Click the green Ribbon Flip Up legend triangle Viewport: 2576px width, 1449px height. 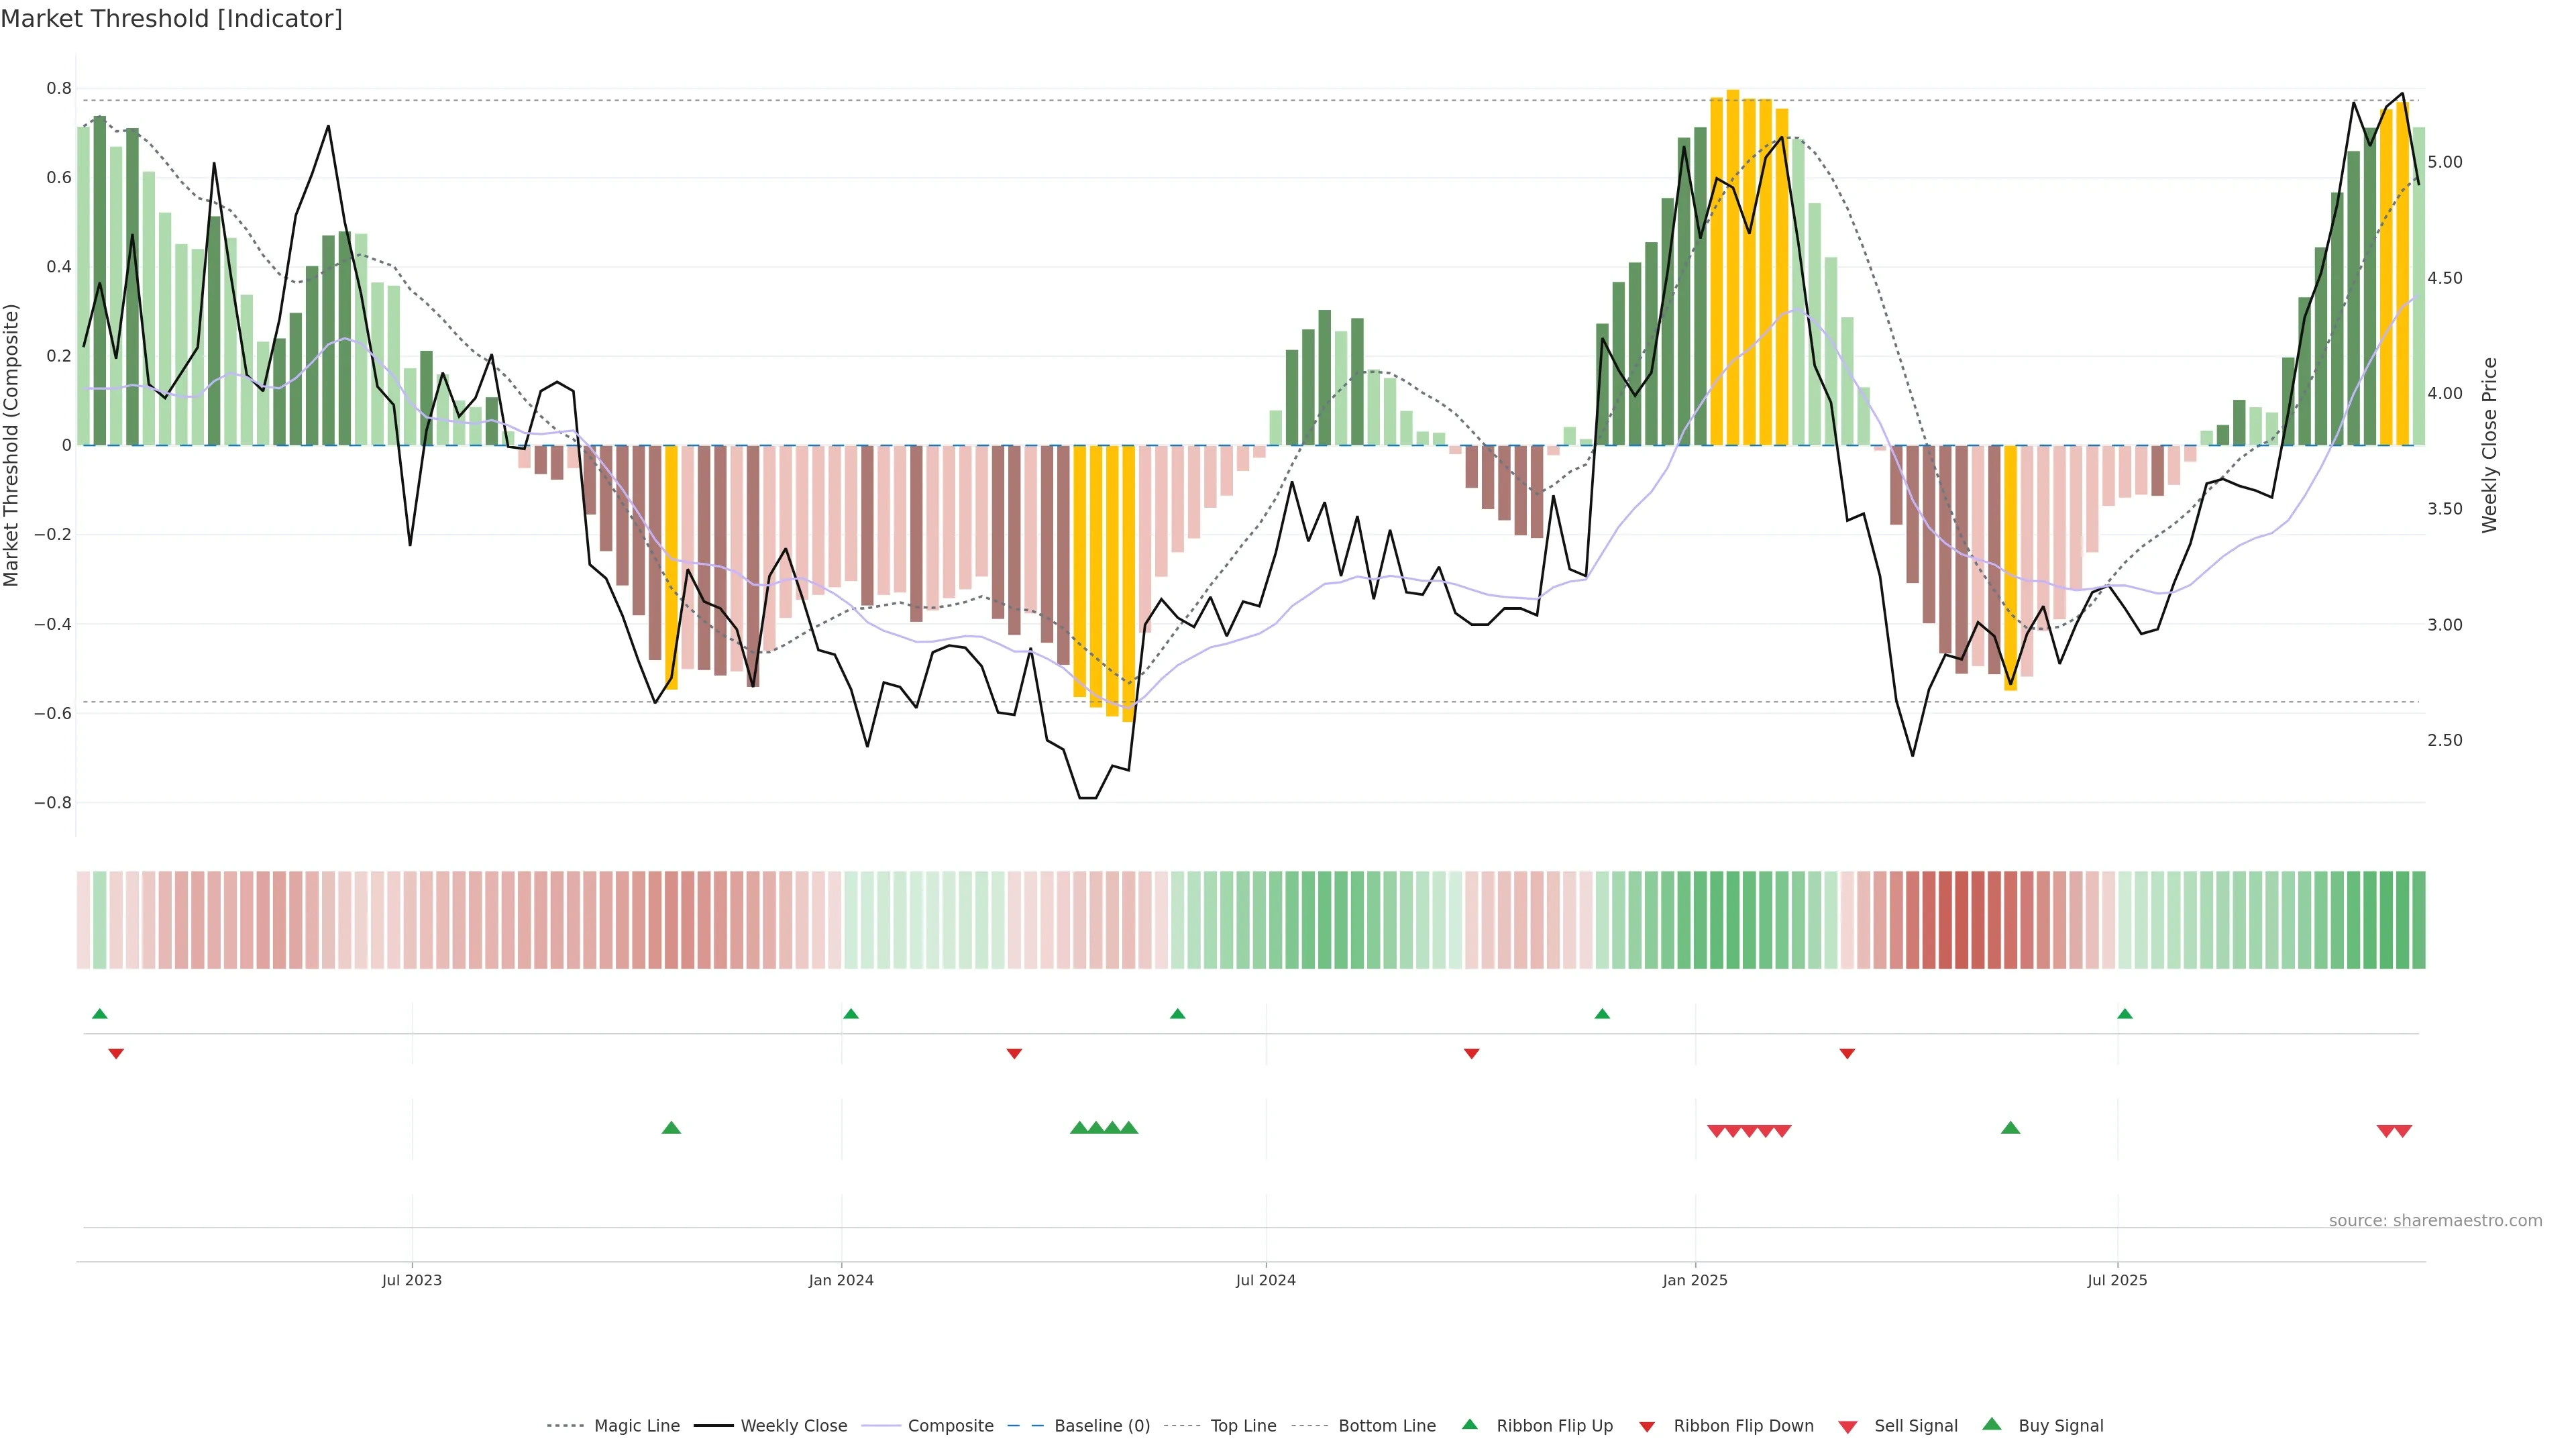pos(1469,1424)
